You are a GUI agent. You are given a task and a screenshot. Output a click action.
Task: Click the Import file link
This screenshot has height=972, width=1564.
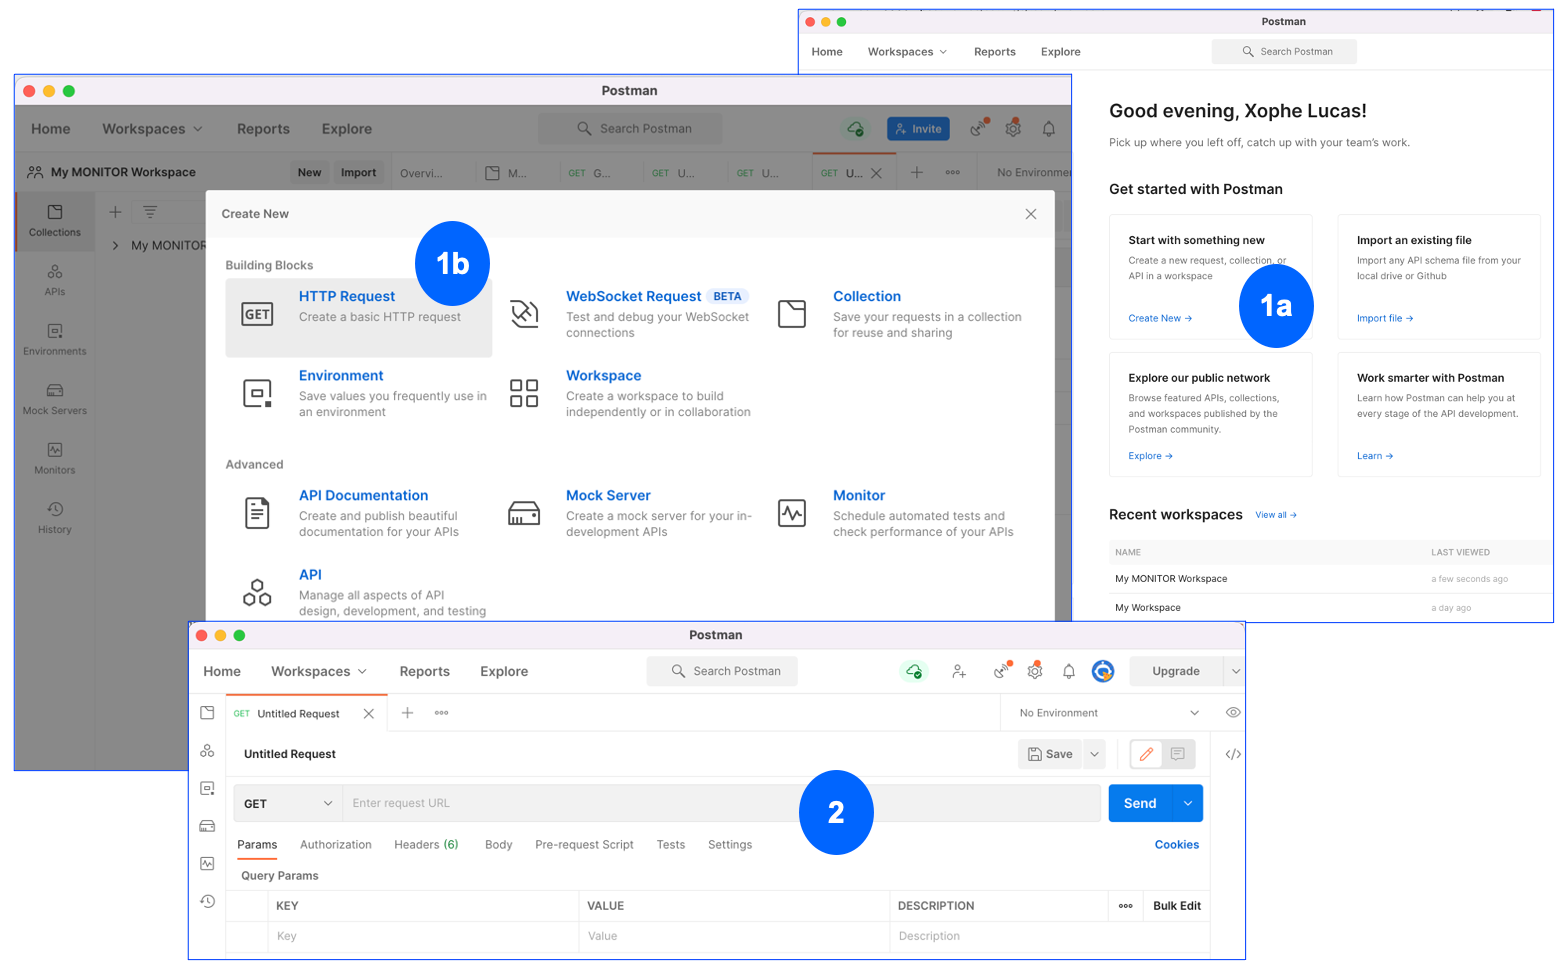tap(1385, 318)
